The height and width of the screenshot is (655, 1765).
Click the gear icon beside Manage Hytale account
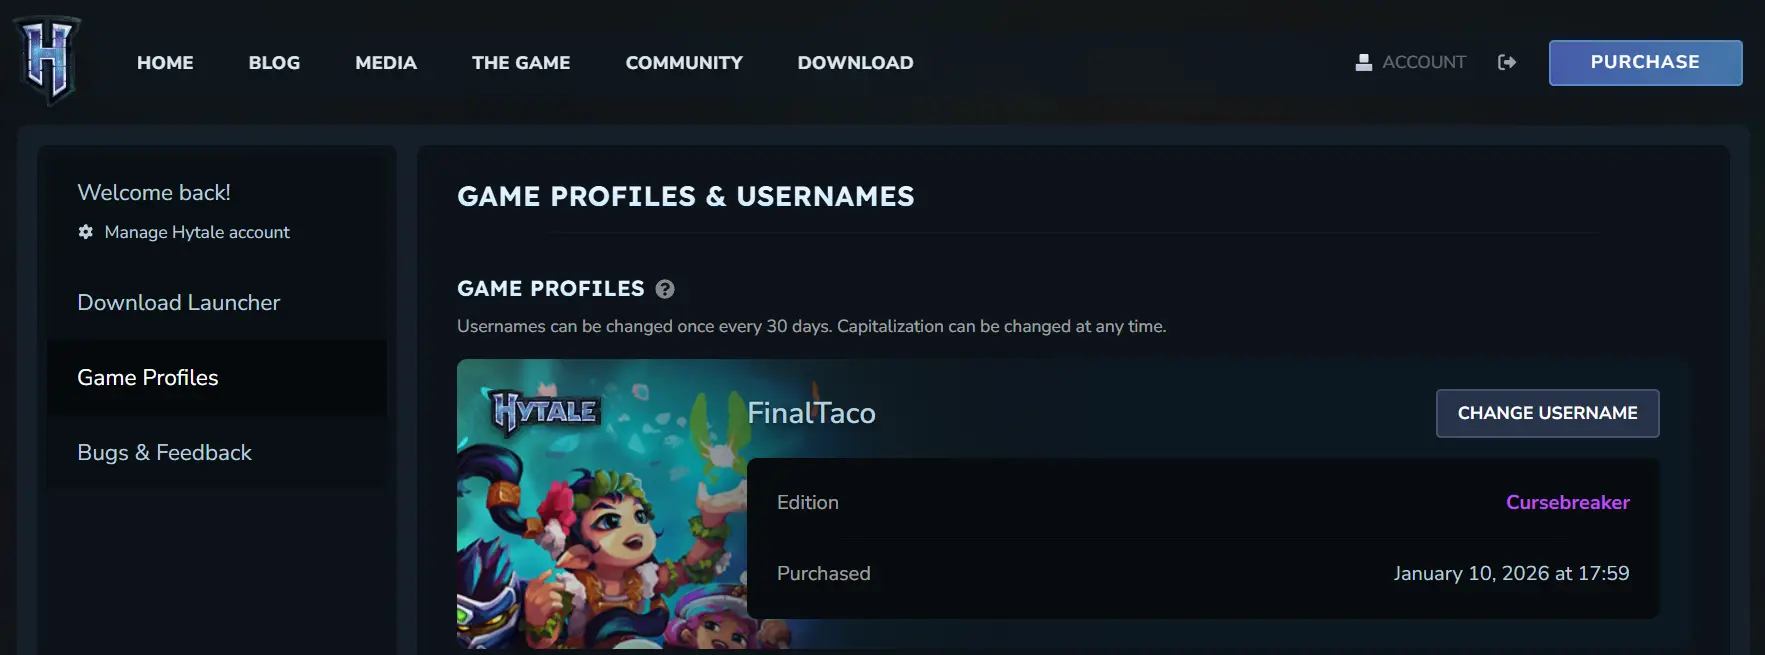[86, 232]
